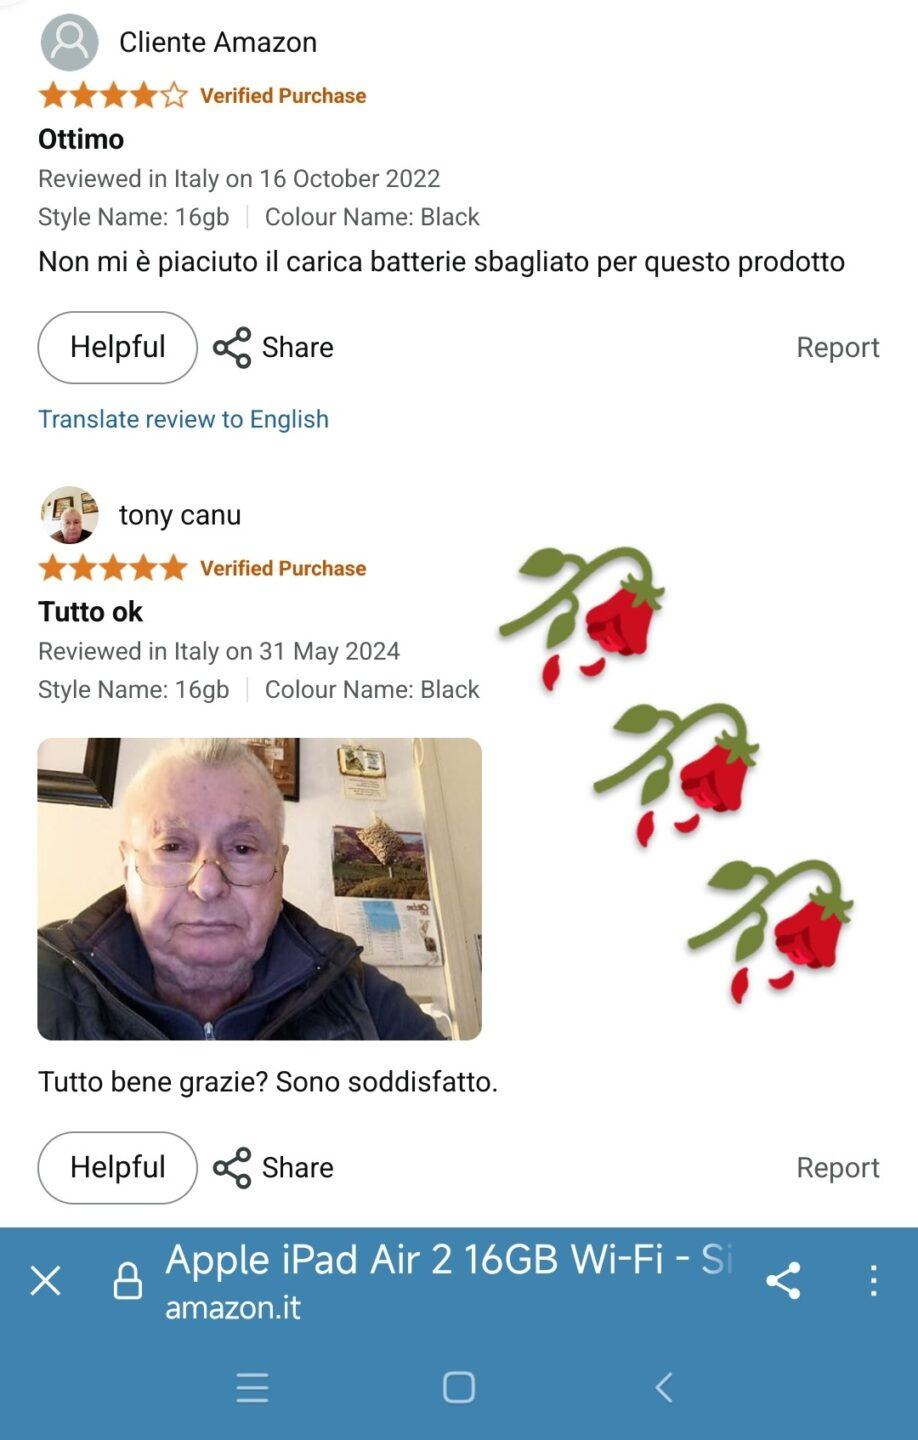Go back using Android back arrow
The width and height of the screenshot is (918, 1440).
664,1388
